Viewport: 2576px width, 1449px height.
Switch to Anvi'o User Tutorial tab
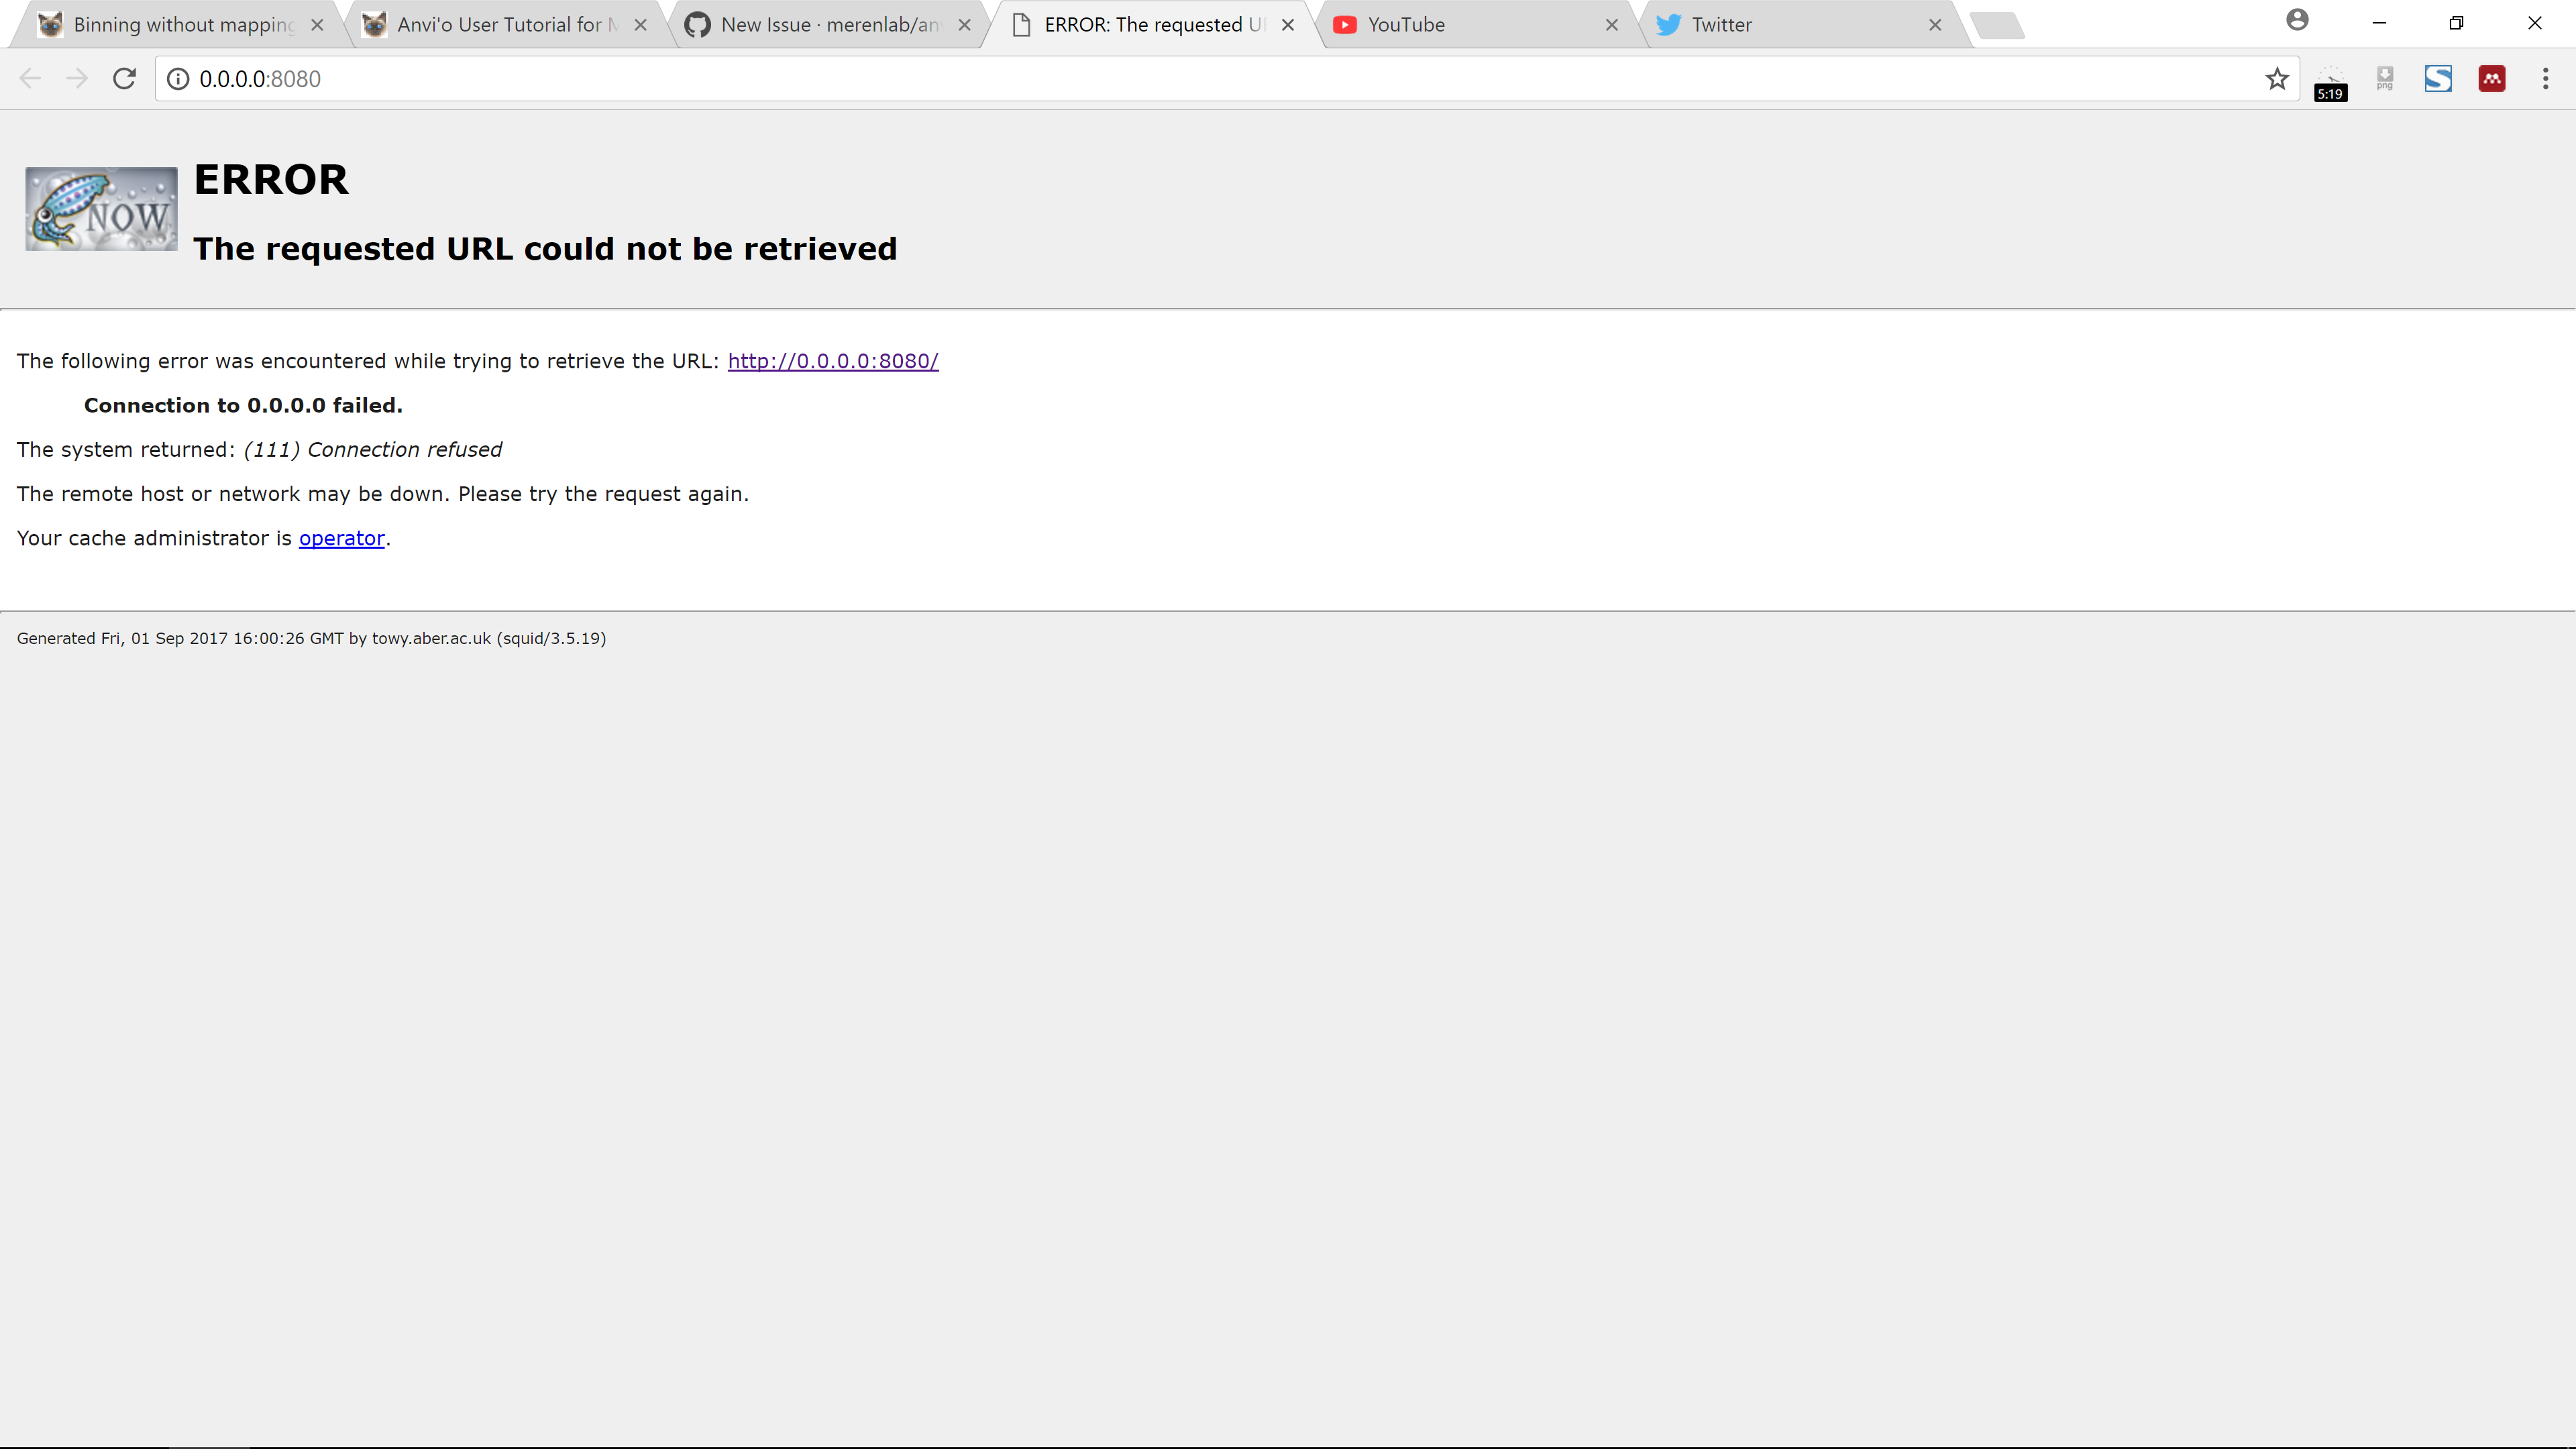500,25
